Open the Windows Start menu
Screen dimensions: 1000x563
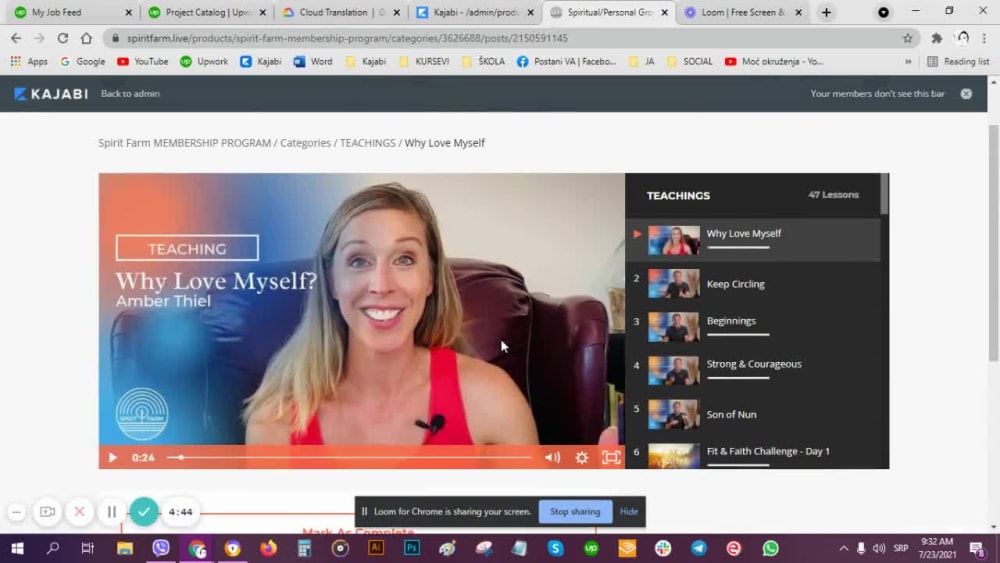(17, 548)
